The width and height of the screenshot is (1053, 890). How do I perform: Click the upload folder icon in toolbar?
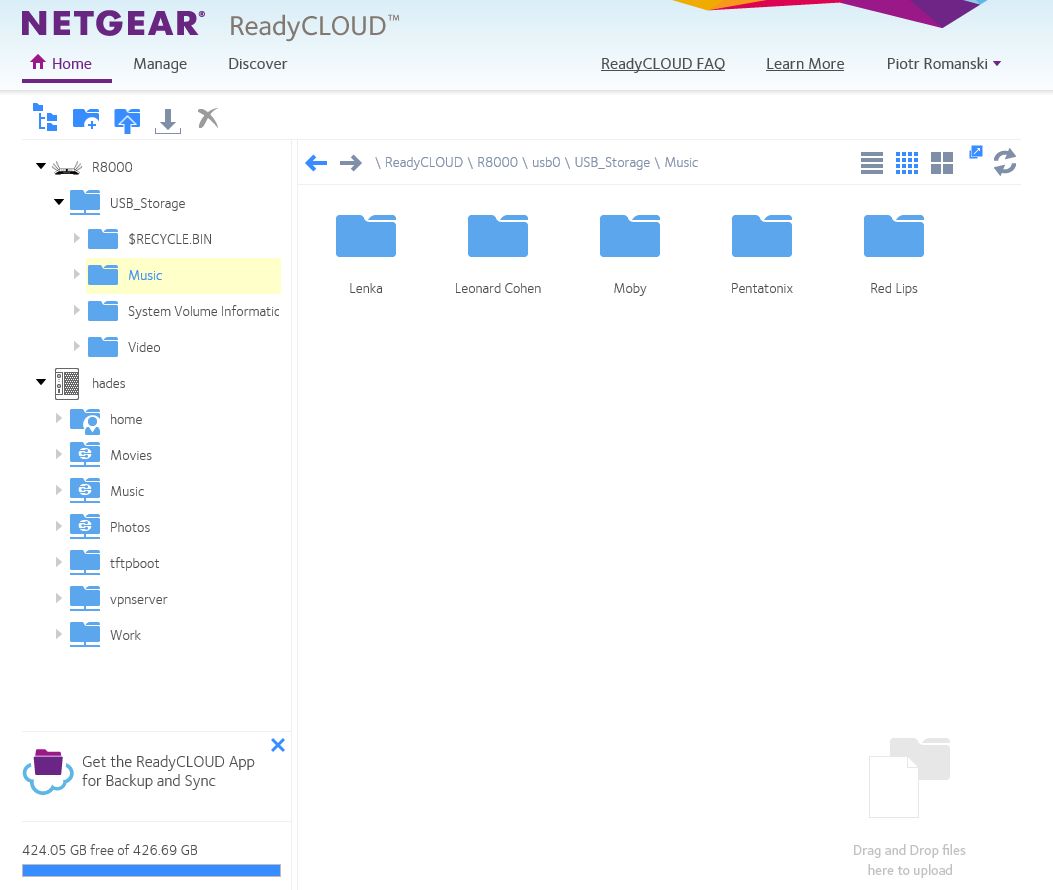coord(127,120)
